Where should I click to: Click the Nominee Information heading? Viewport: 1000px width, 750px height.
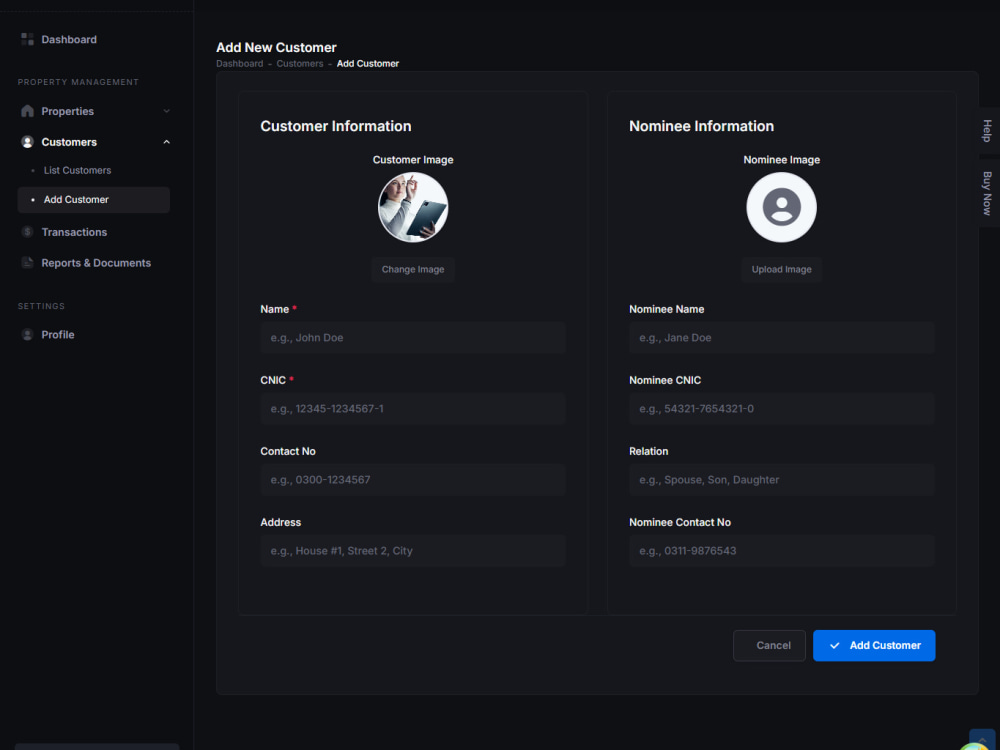702,126
